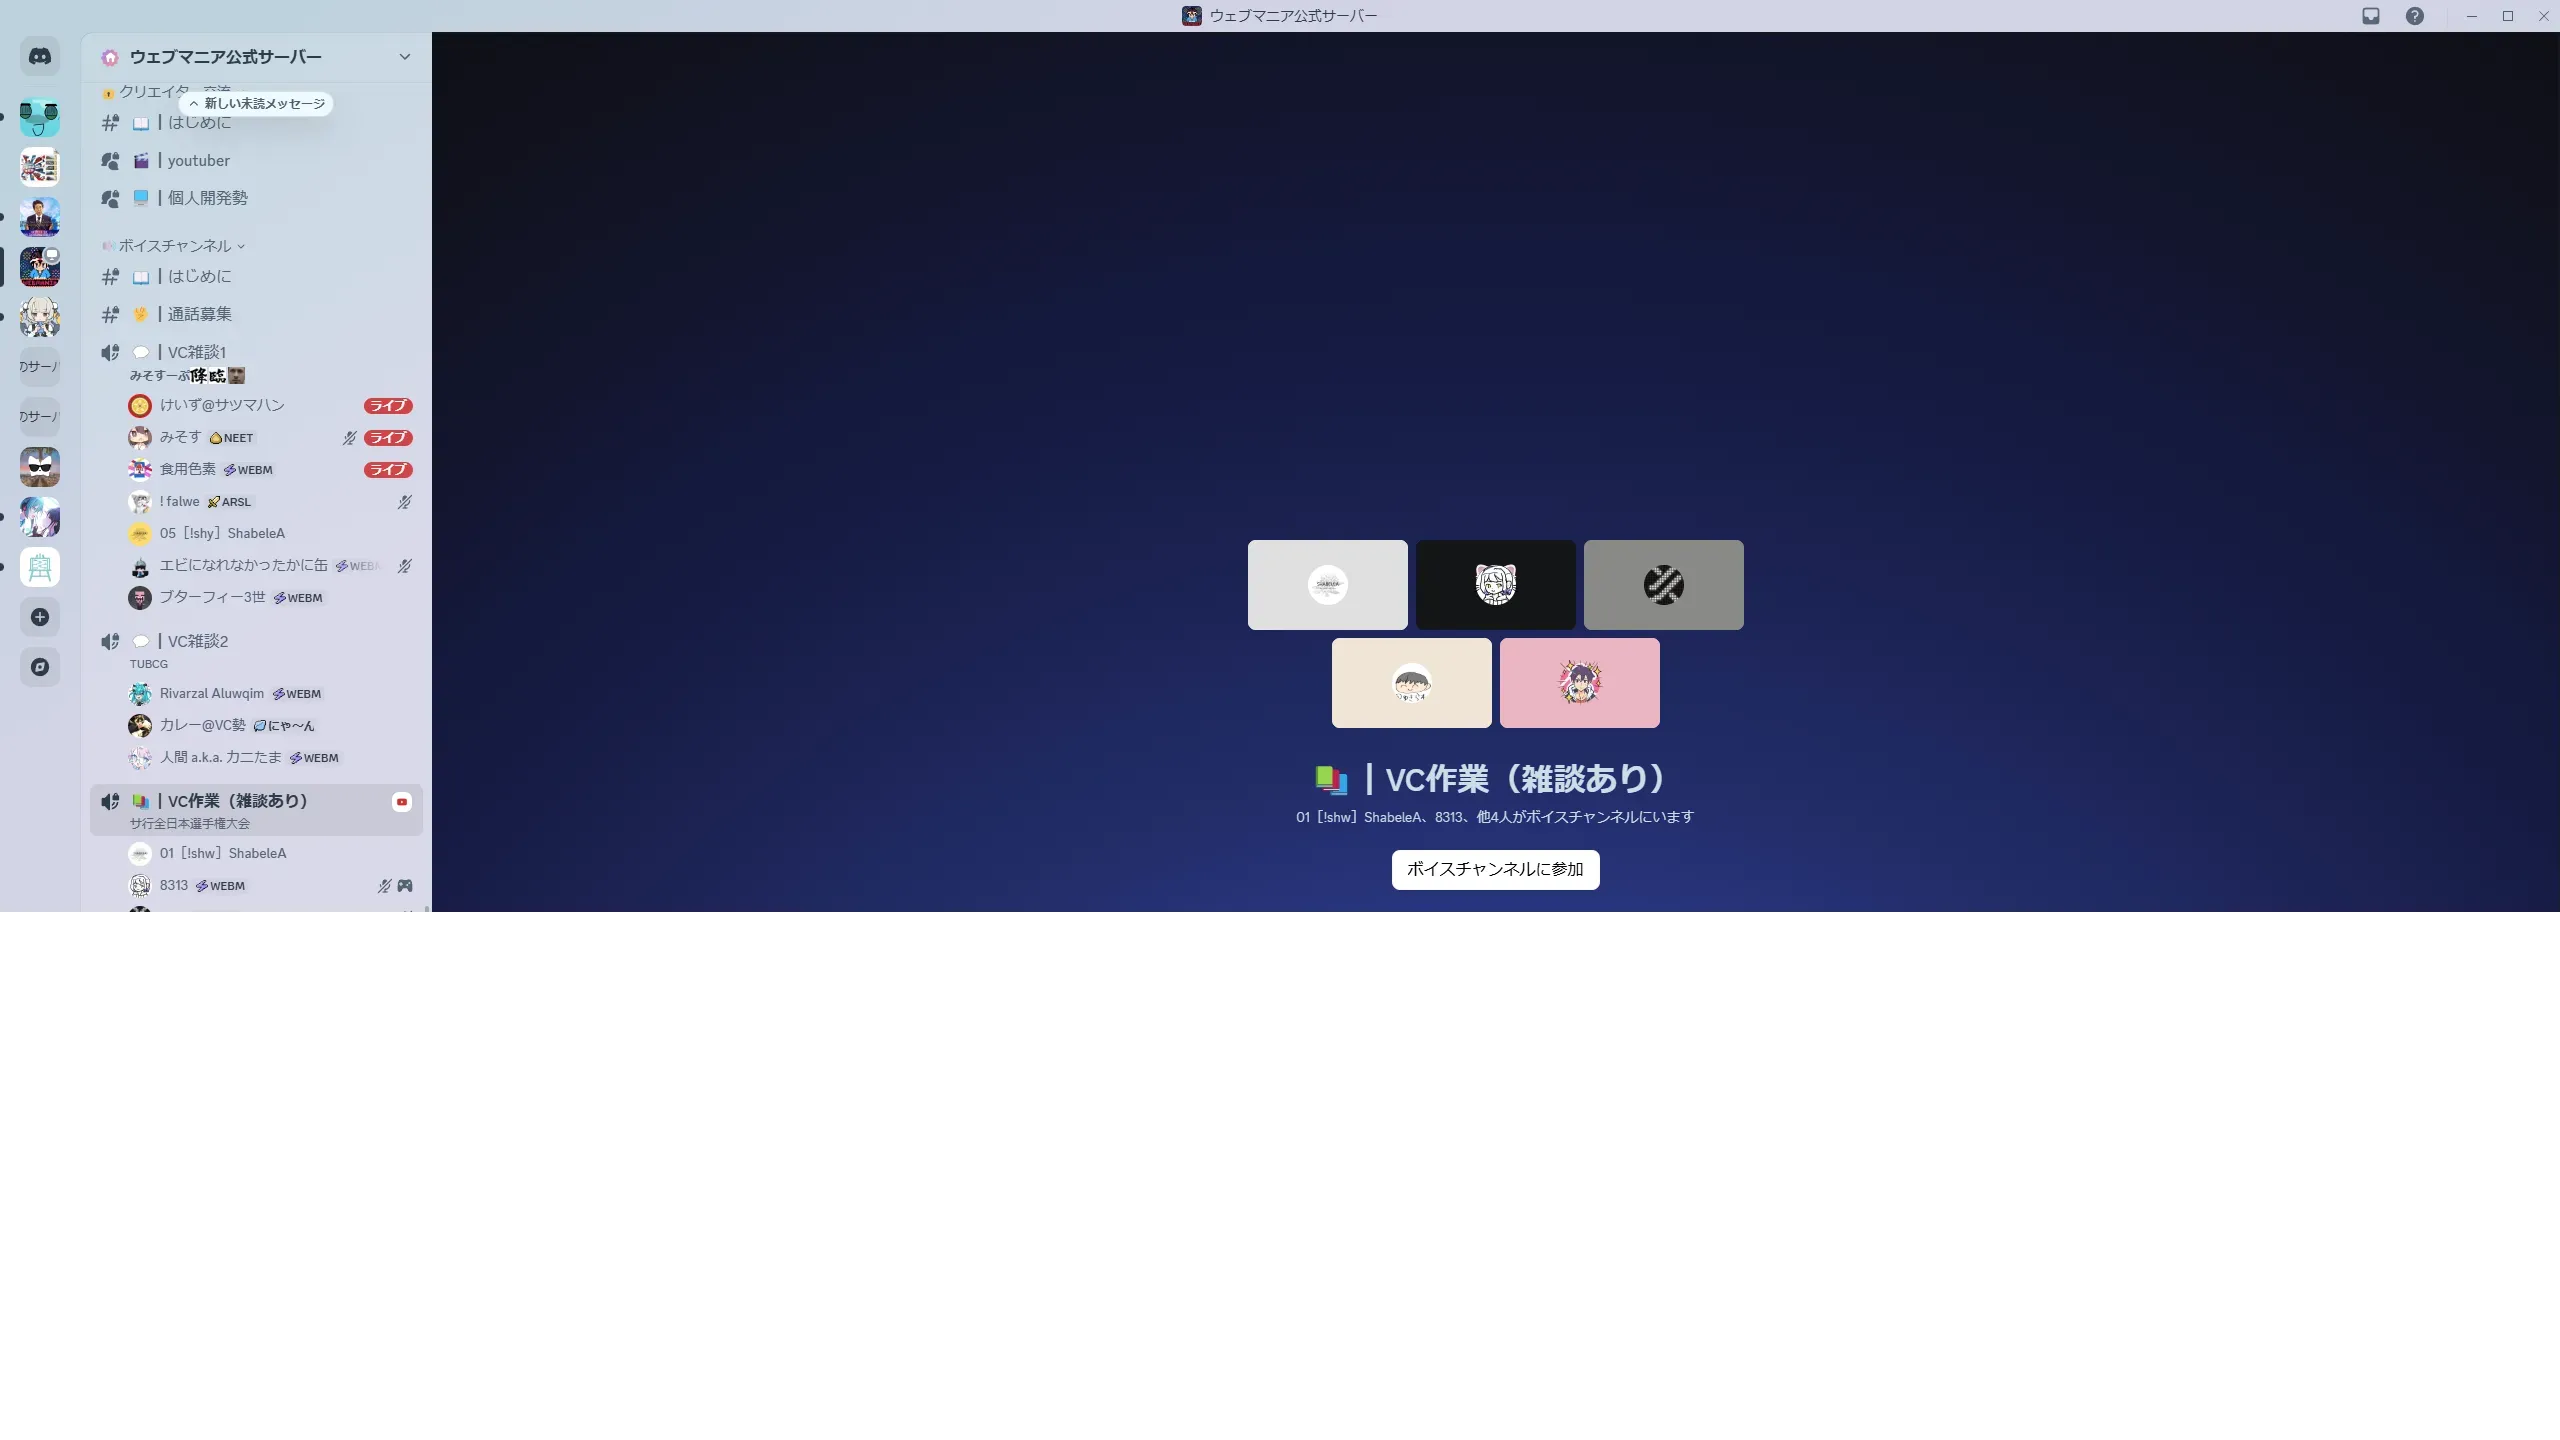Click user カレー@VC勢 in VC雑談2
The image size is (2560, 1440).
[x=202, y=725]
